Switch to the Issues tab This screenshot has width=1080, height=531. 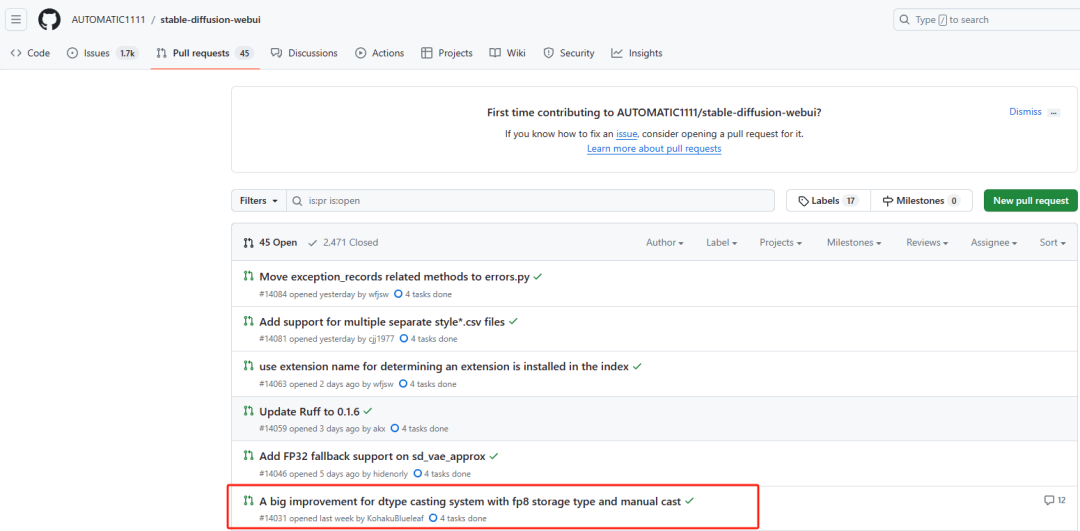point(103,53)
